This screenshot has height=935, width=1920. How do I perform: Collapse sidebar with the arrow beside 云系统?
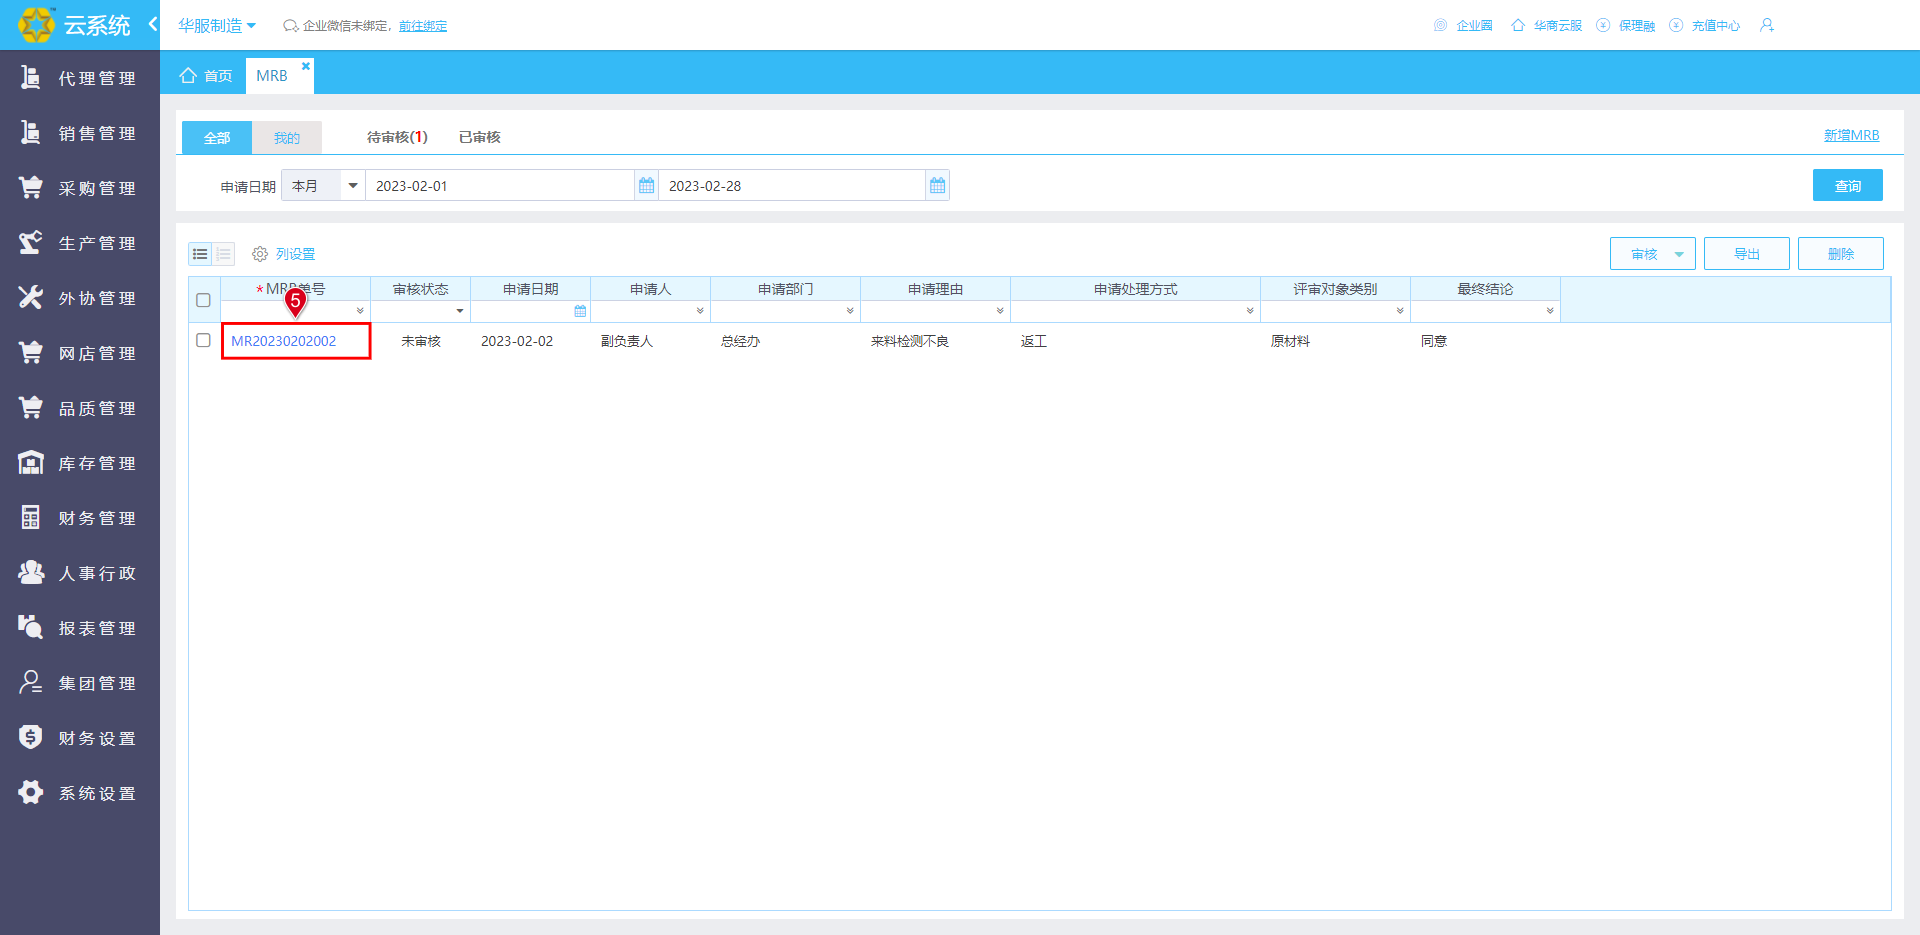(x=152, y=24)
